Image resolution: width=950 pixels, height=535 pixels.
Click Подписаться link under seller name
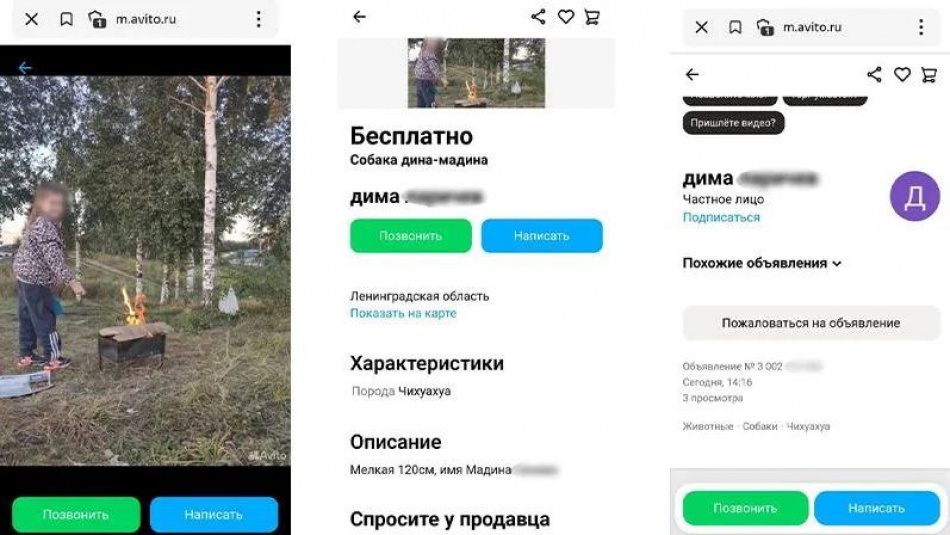click(721, 217)
